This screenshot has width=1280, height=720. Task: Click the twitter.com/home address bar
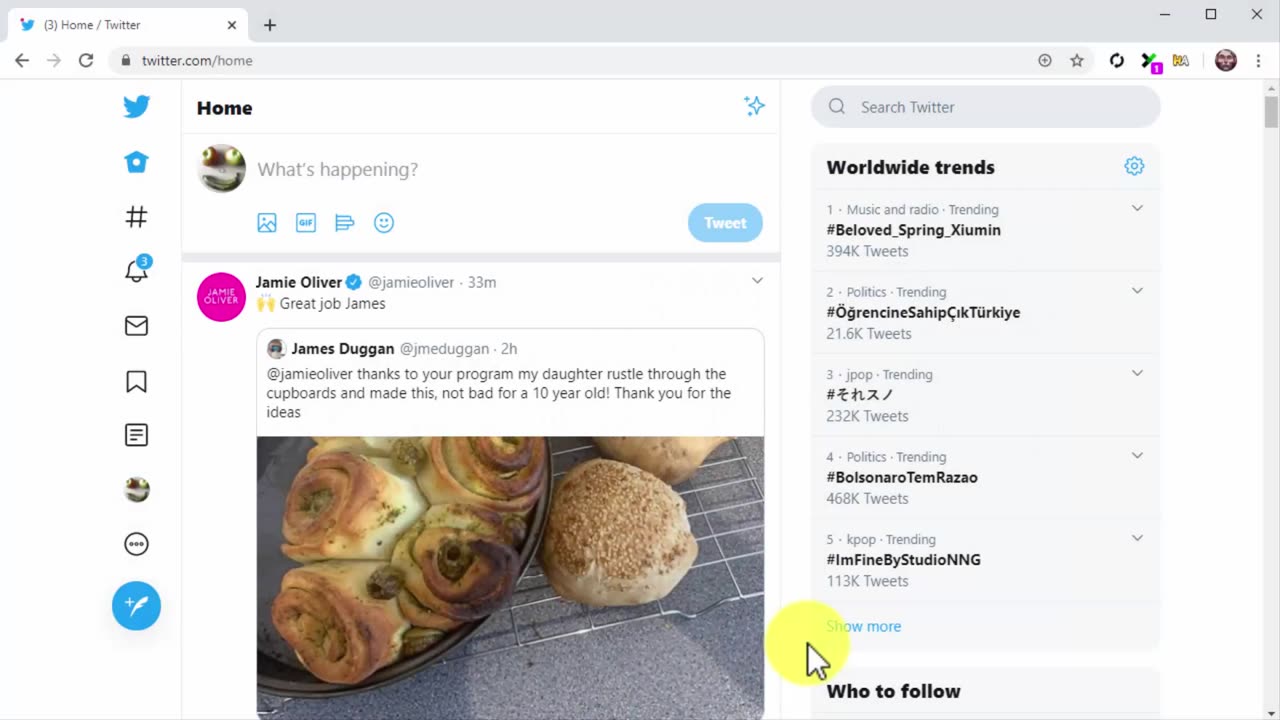pyautogui.click(x=197, y=60)
